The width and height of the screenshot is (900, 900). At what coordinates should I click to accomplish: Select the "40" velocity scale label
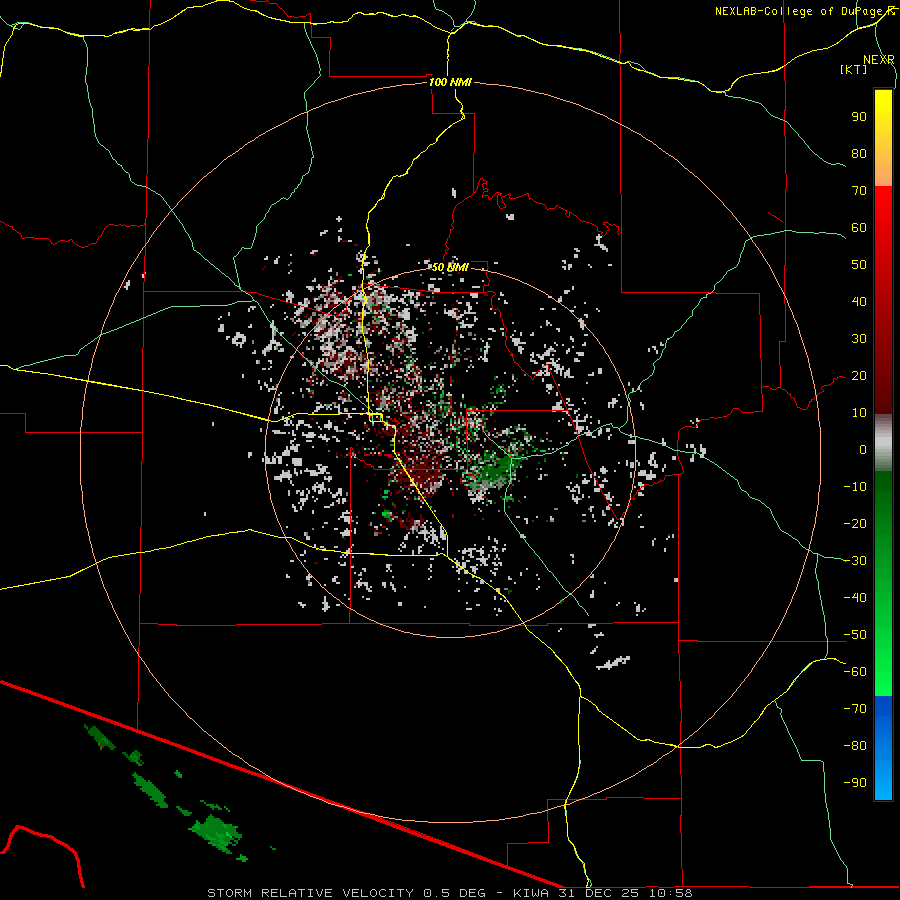[x=859, y=302]
